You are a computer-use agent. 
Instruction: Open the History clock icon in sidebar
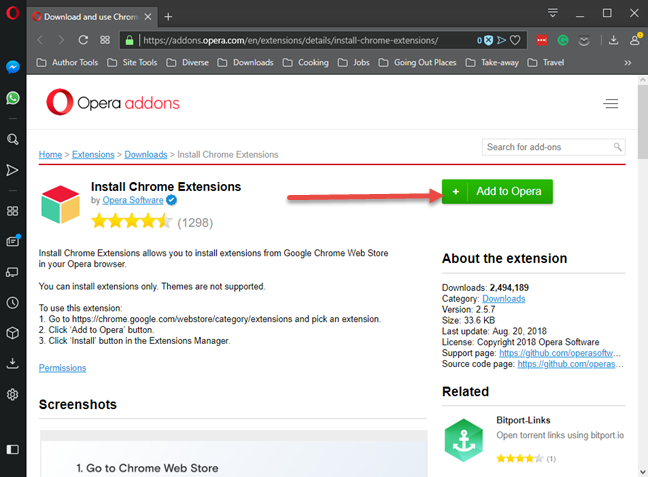tap(13, 302)
